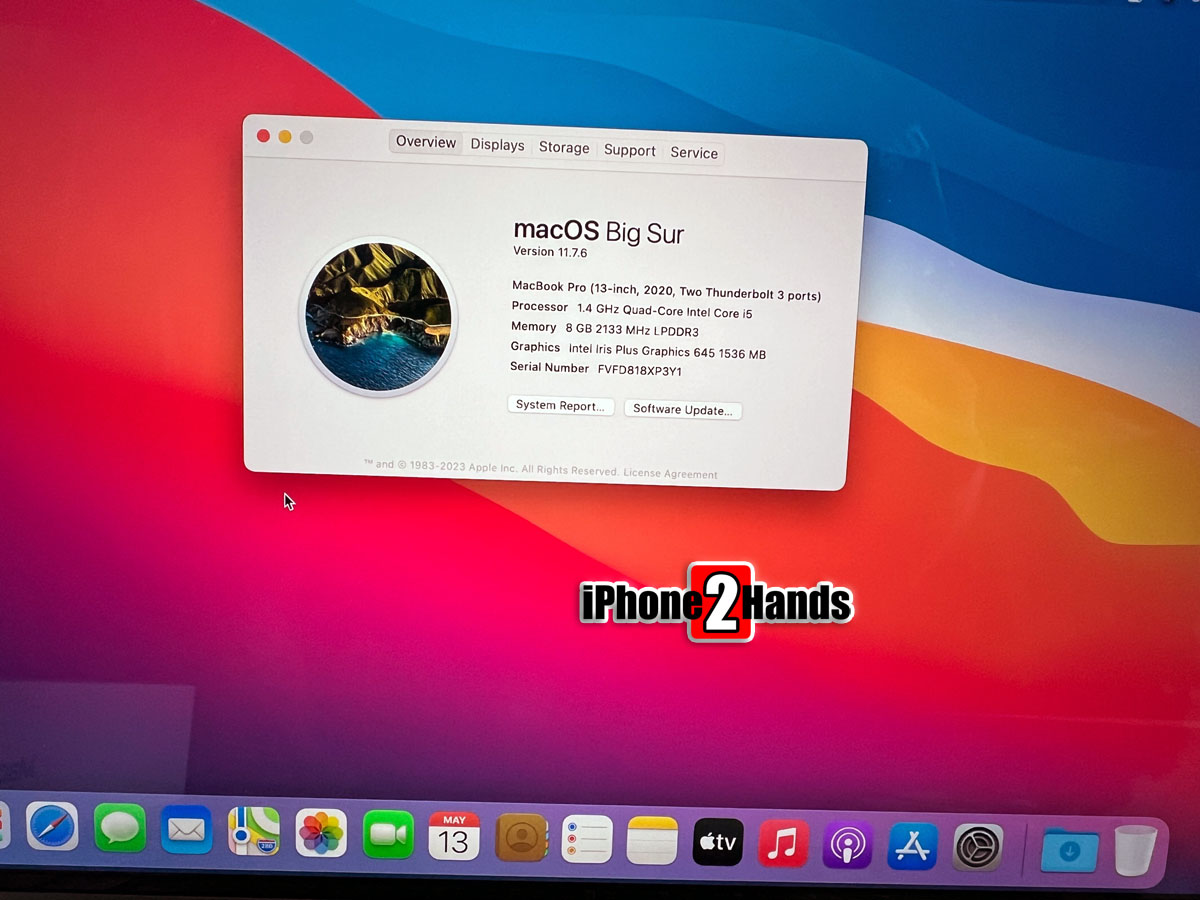1200x900 pixels.
Task: Click the 1.4 GHz Quad-Core processor value
Action: pos(664,311)
